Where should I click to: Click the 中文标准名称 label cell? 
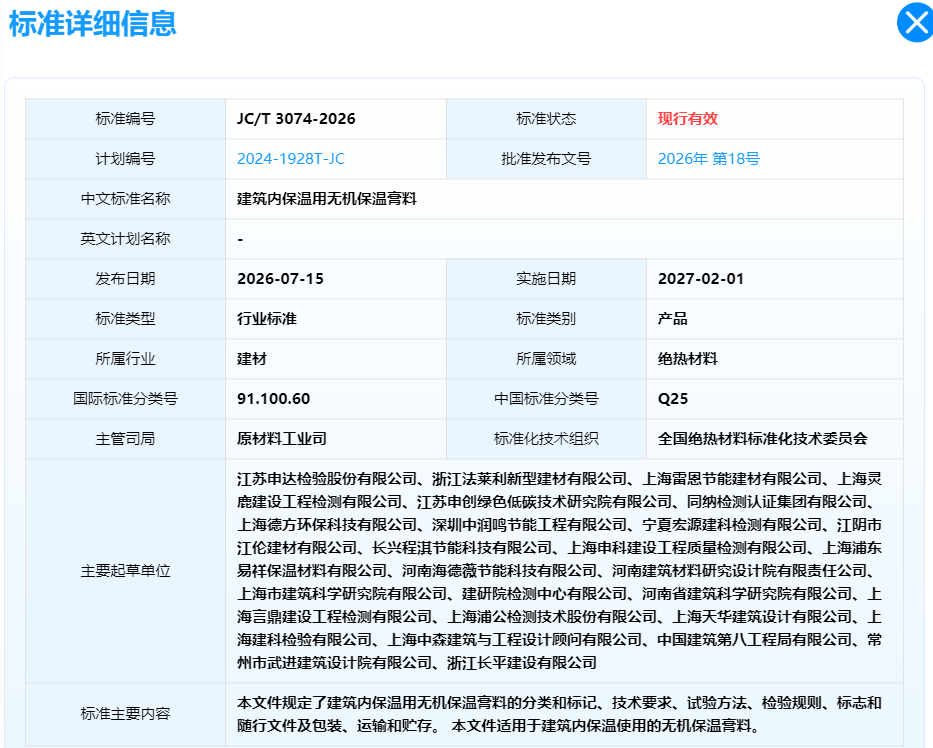126,199
